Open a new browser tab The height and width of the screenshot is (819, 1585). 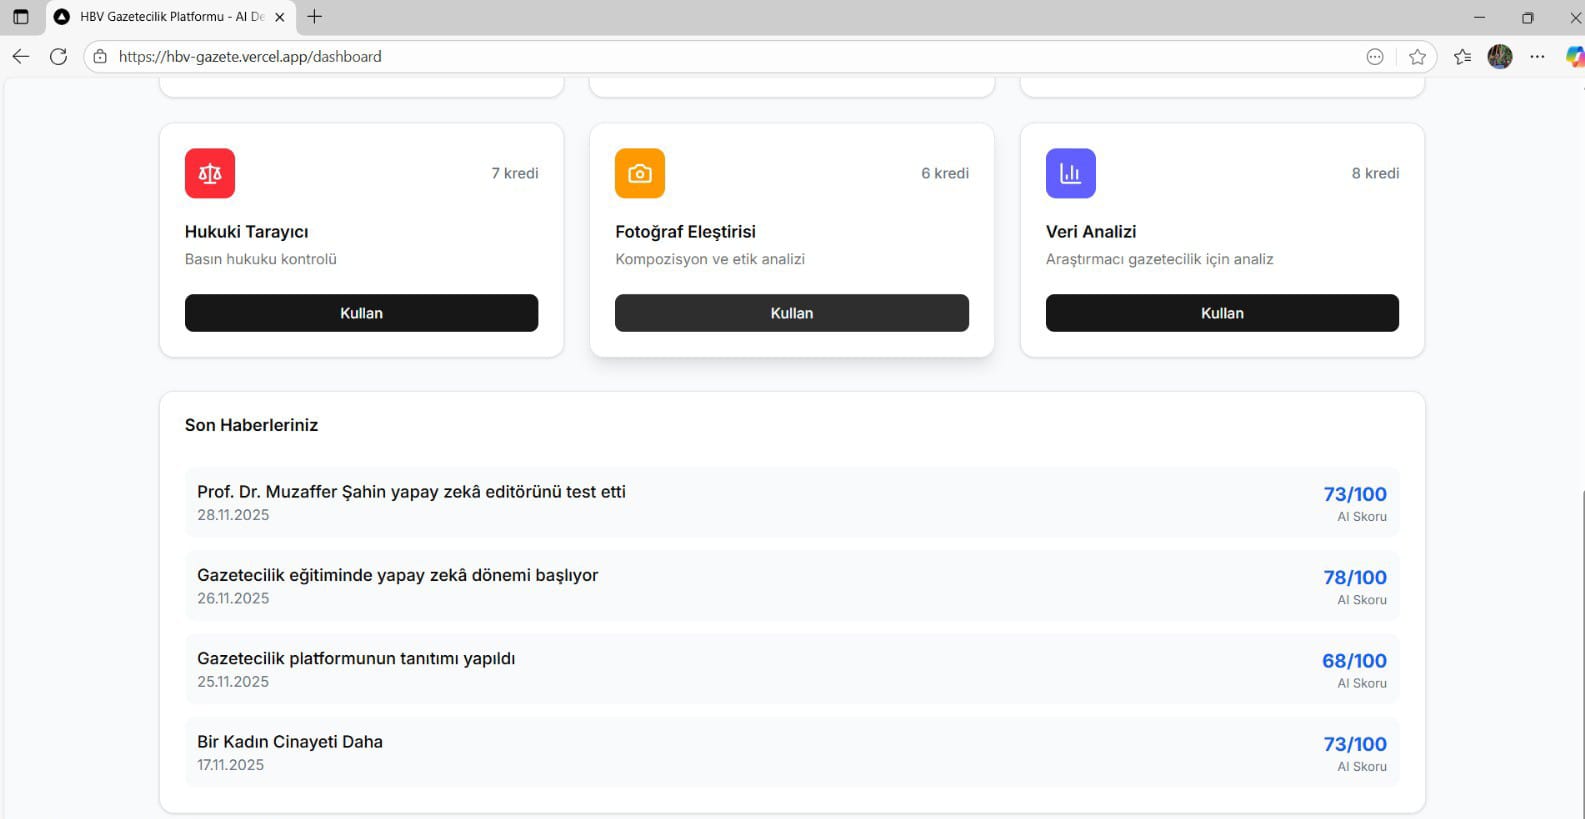coord(315,17)
